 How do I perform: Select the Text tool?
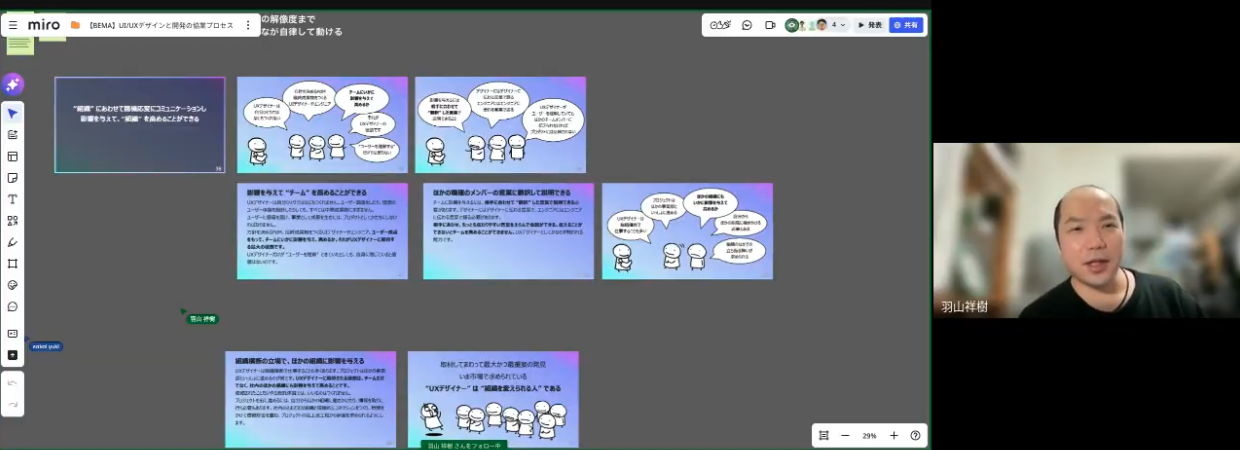[13, 199]
